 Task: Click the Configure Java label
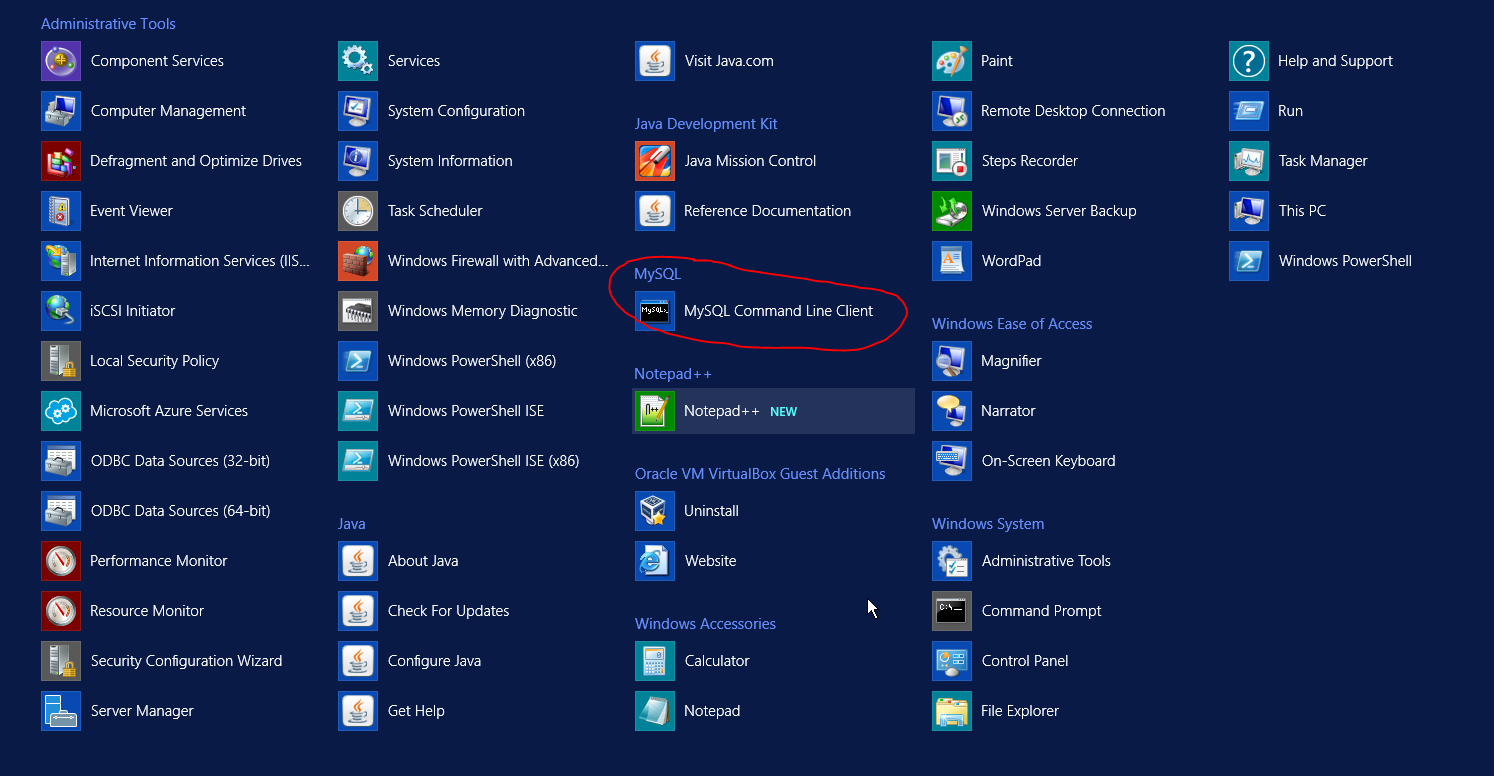coord(434,661)
